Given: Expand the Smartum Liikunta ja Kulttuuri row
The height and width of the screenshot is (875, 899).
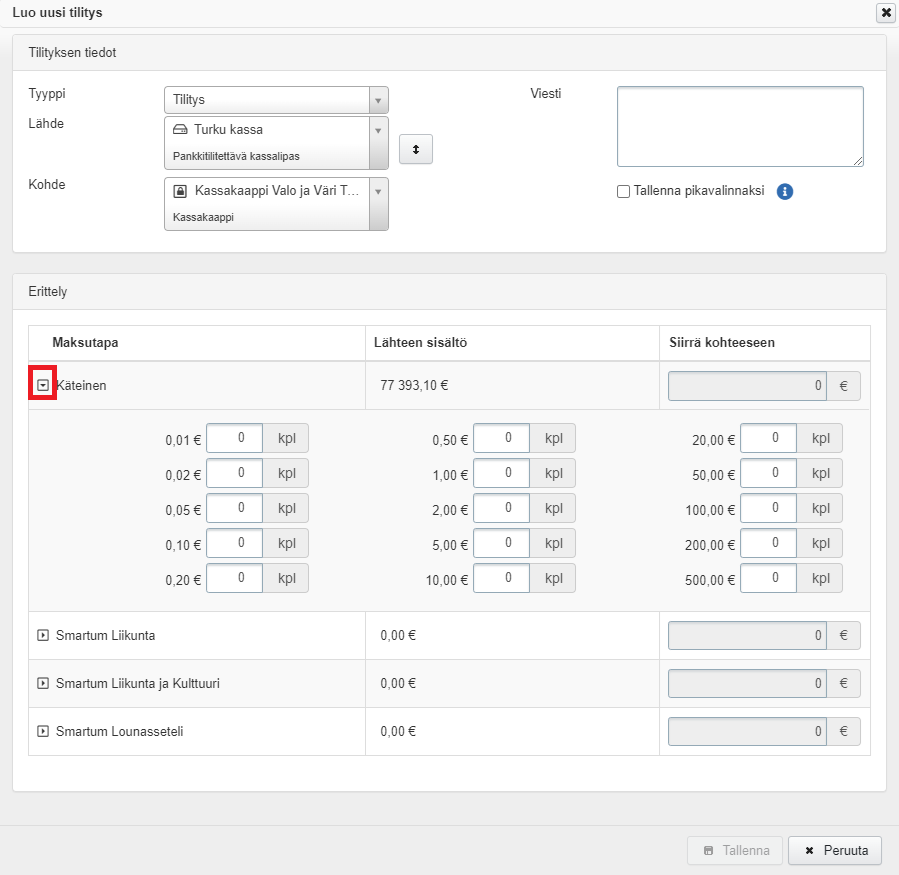Looking at the screenshot, I should pos(43,683).
